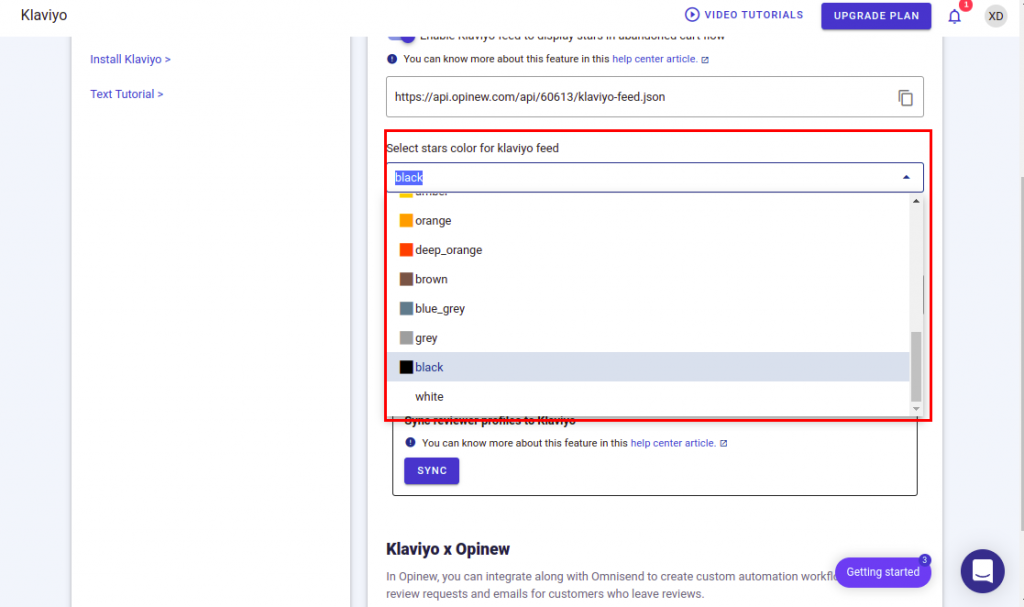Image resolution: width=1024 pixels, height=607 pixels.
Task: Click info icon beside the Klaviyo feed help text
Action: click(x=392, y=59)
